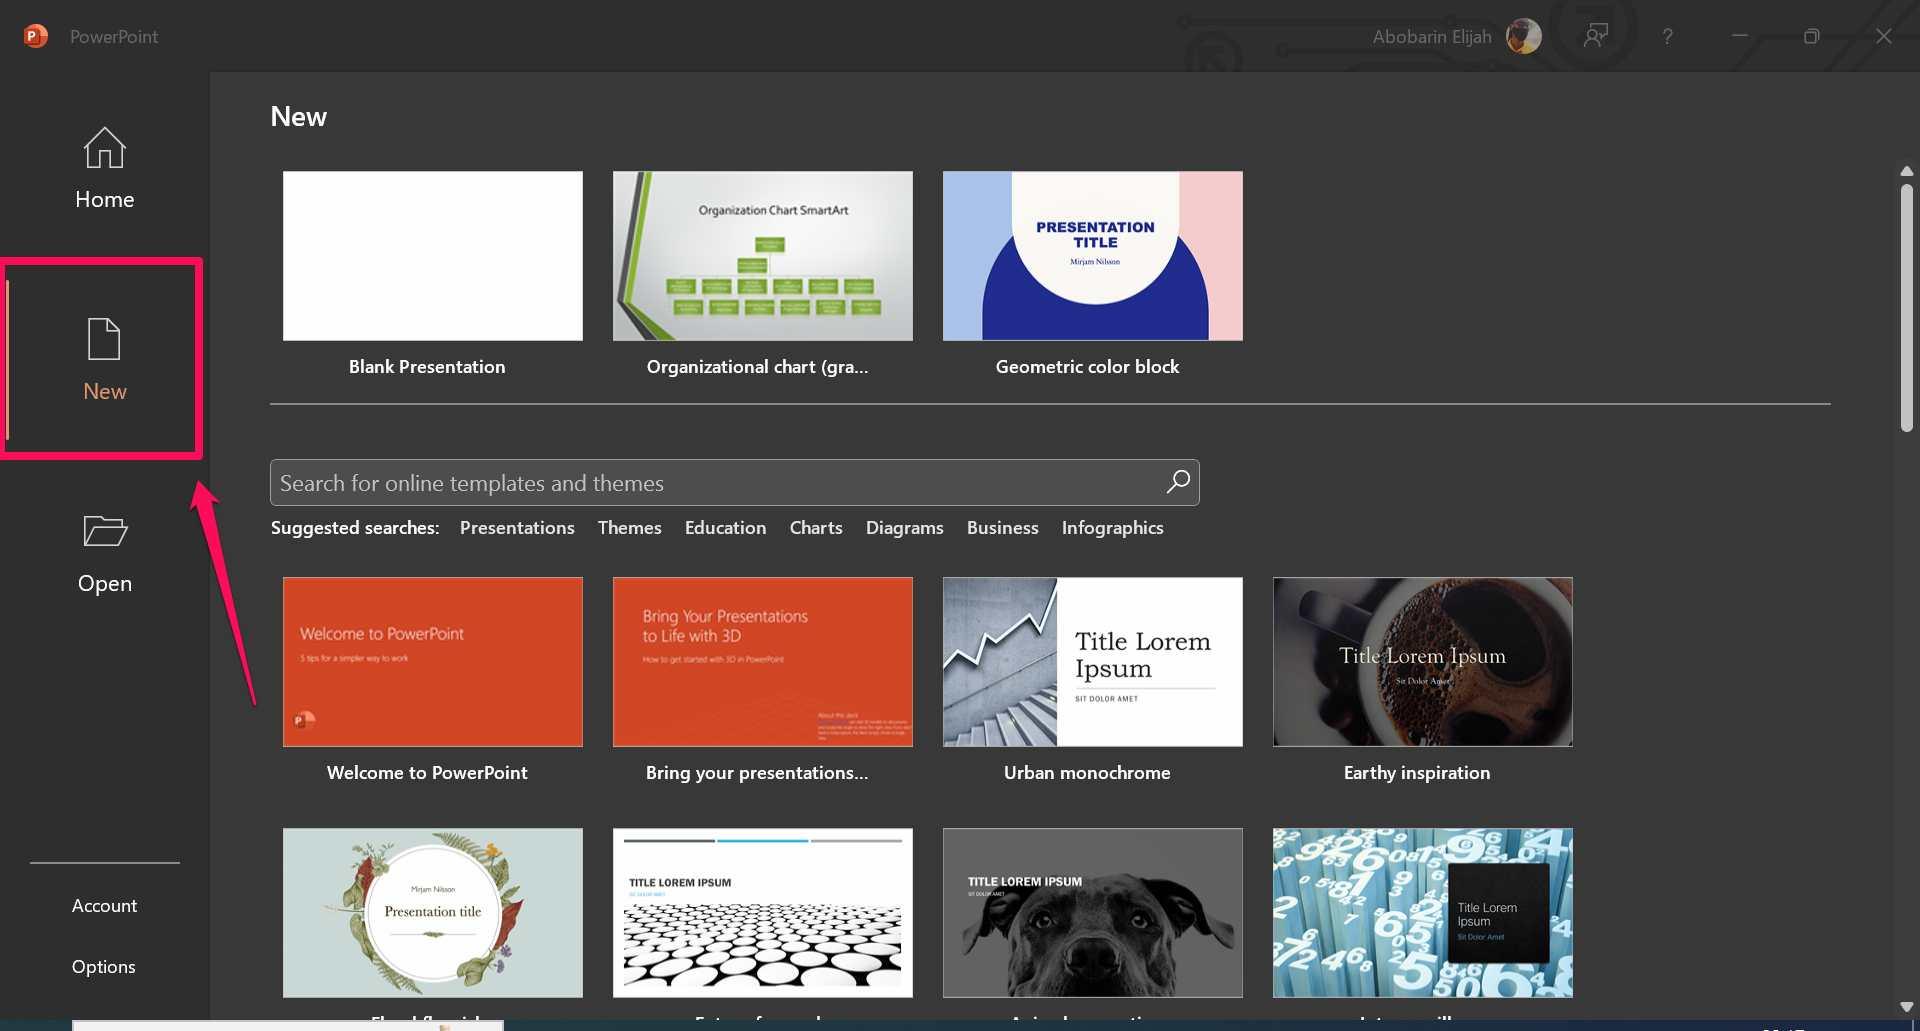
Task: Choose Geometric color block template
Action: [1092, 256]
